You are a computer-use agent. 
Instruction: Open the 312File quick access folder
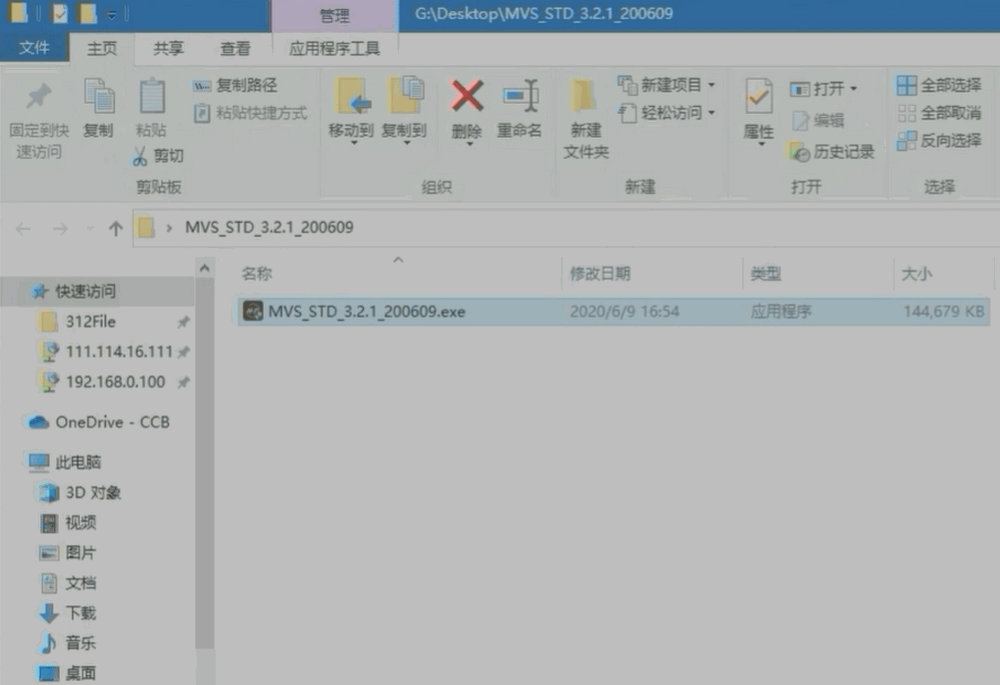coord(91,322)
